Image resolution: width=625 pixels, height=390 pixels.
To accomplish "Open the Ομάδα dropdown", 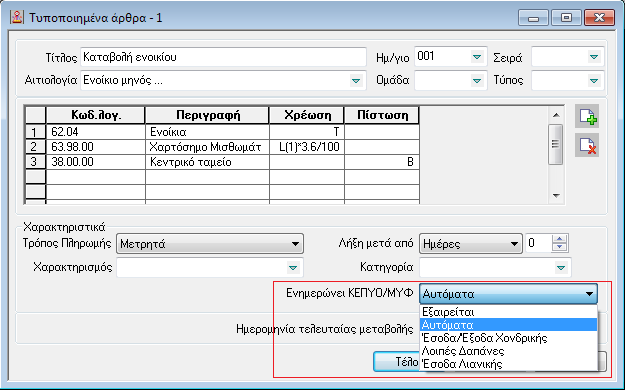I will tap(477, 81).
